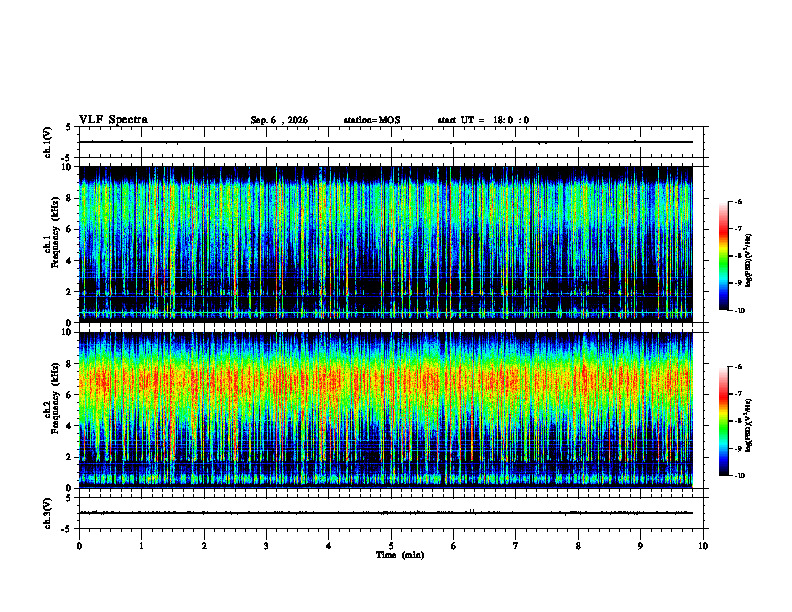Click the 5 minute tick label
This screenshot has width=792, height=612.
tap(391, 546)
